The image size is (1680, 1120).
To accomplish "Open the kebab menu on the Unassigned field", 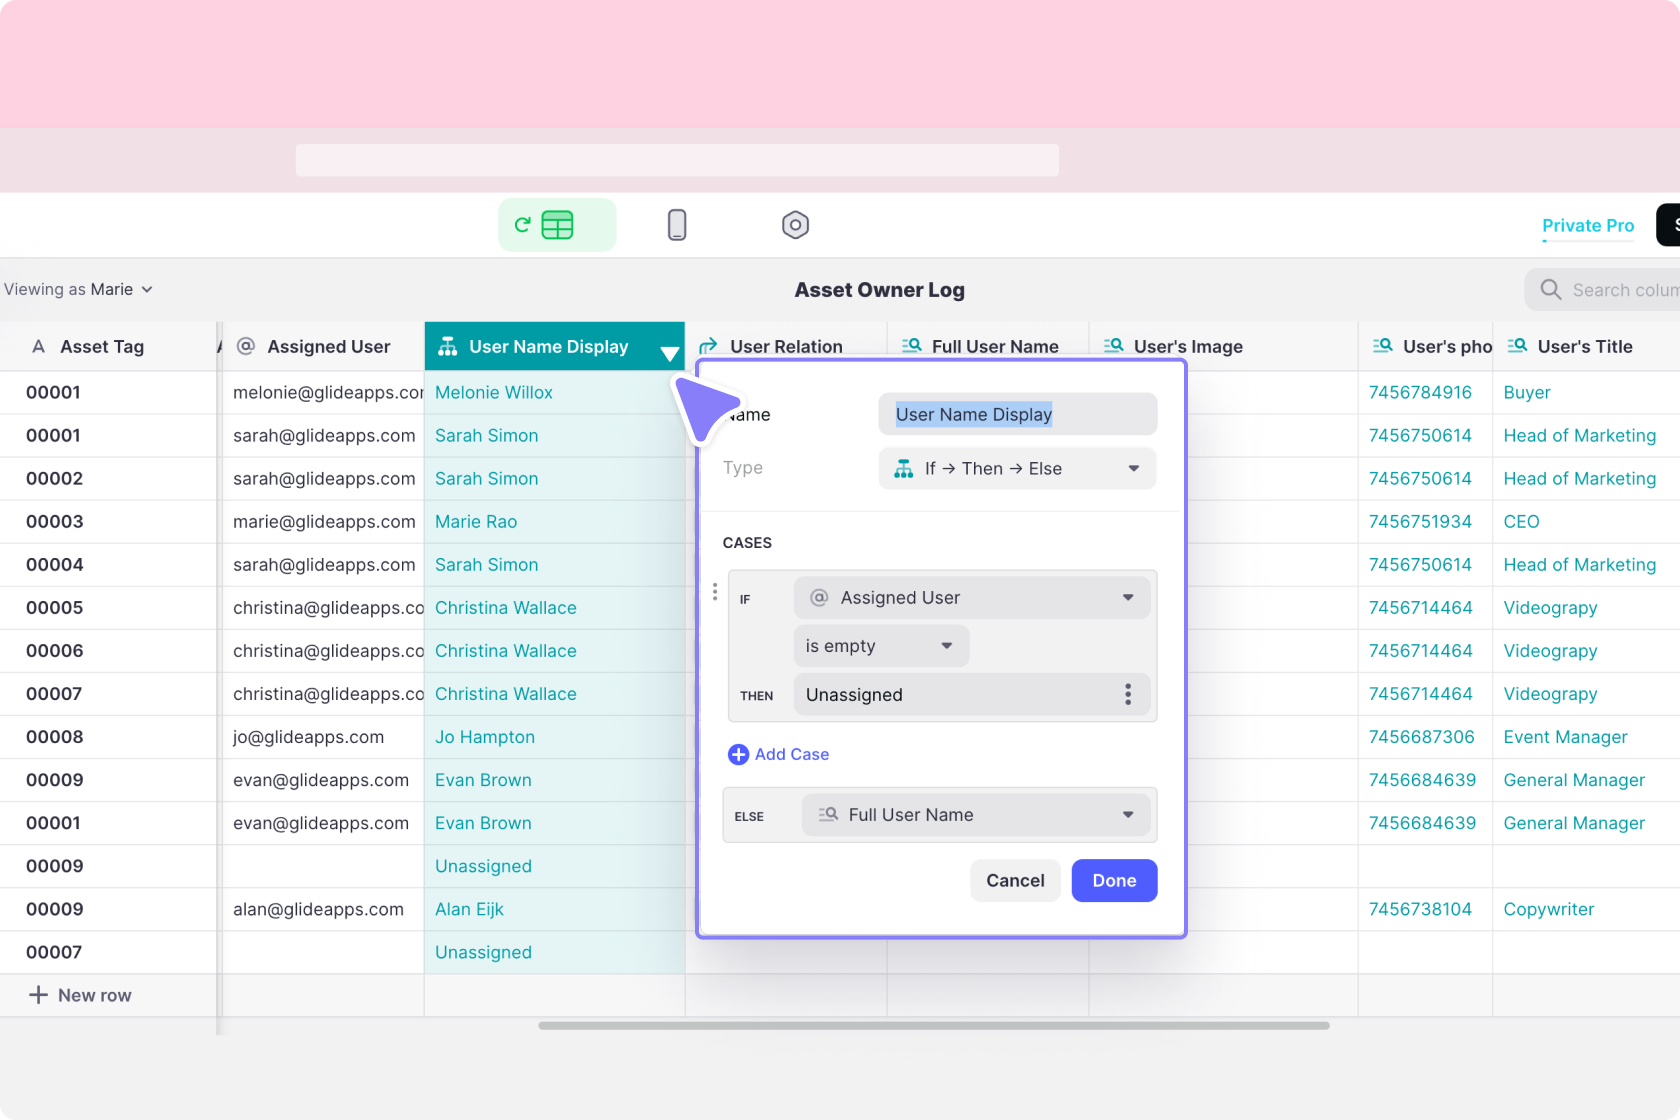I will [1127, 694].
